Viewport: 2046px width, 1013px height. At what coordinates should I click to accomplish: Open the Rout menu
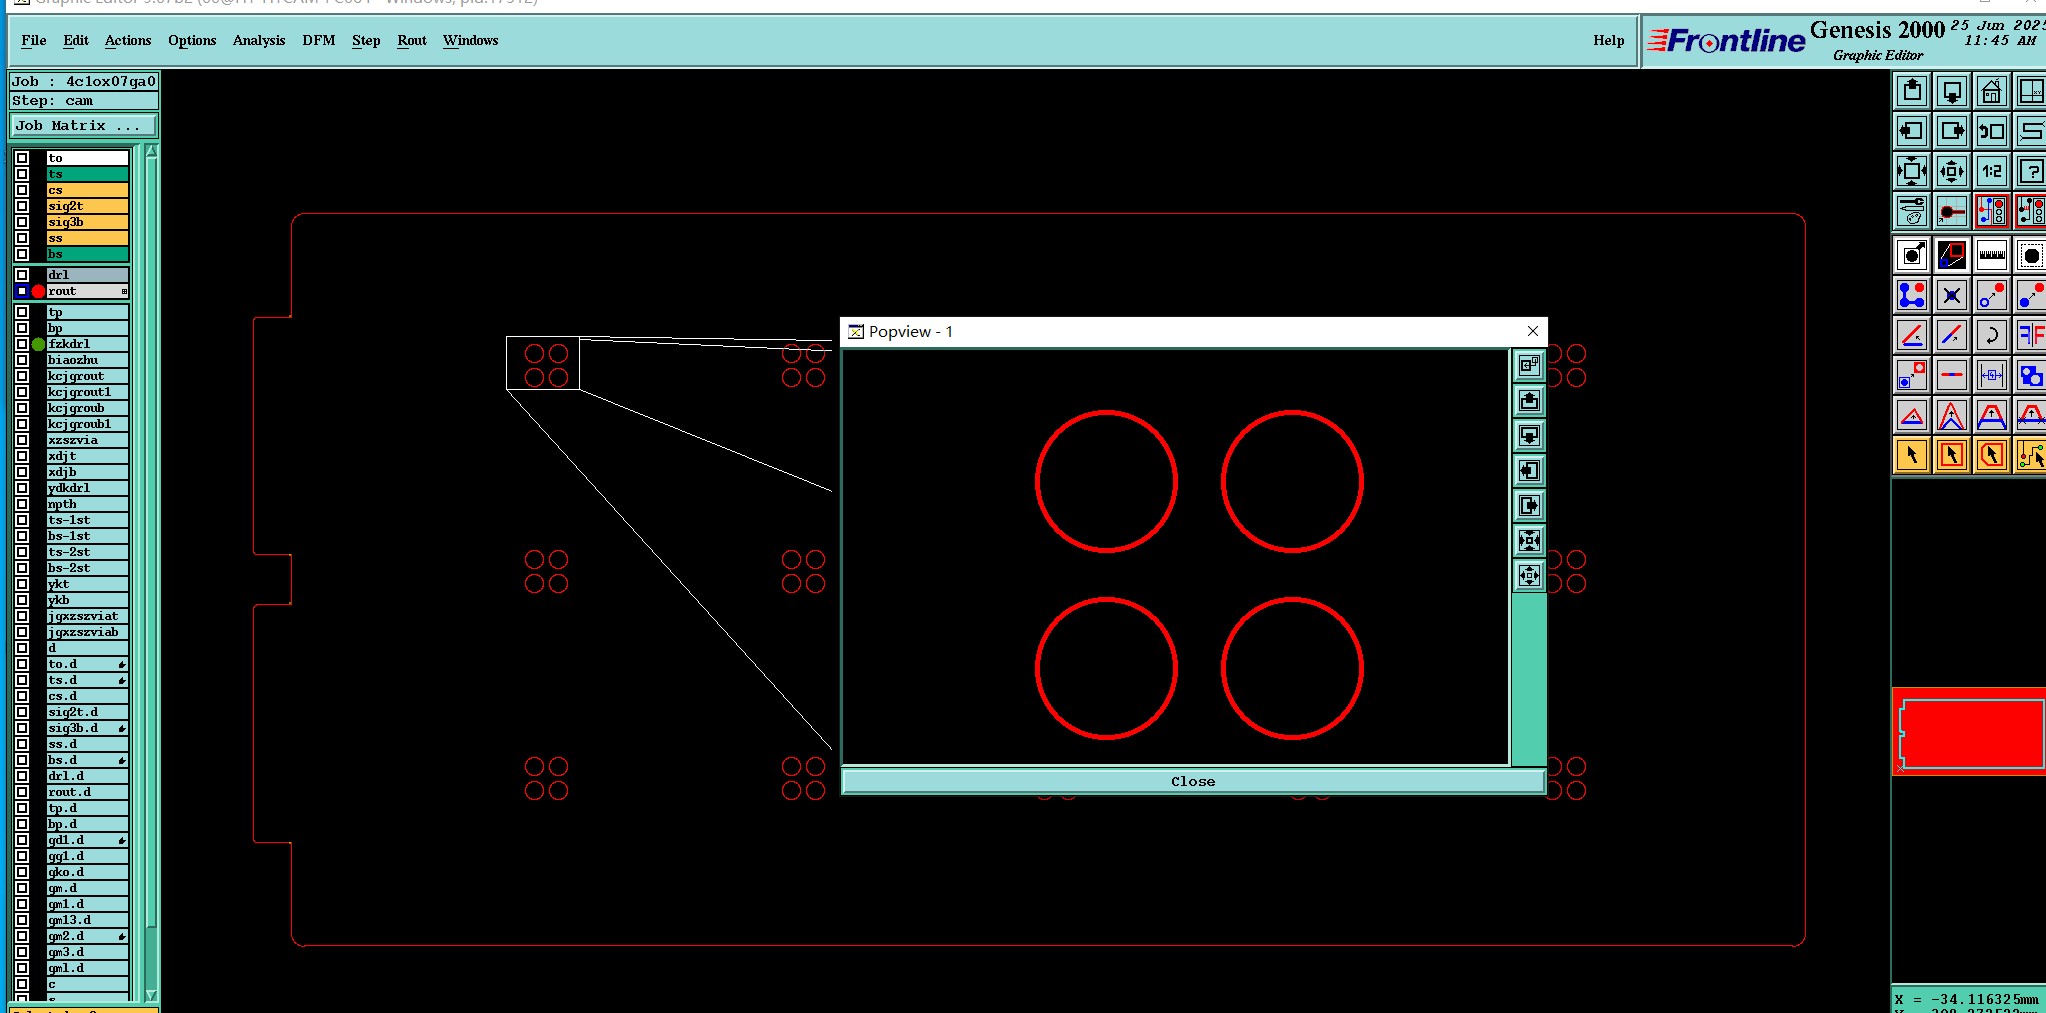(x=412, y=40)
